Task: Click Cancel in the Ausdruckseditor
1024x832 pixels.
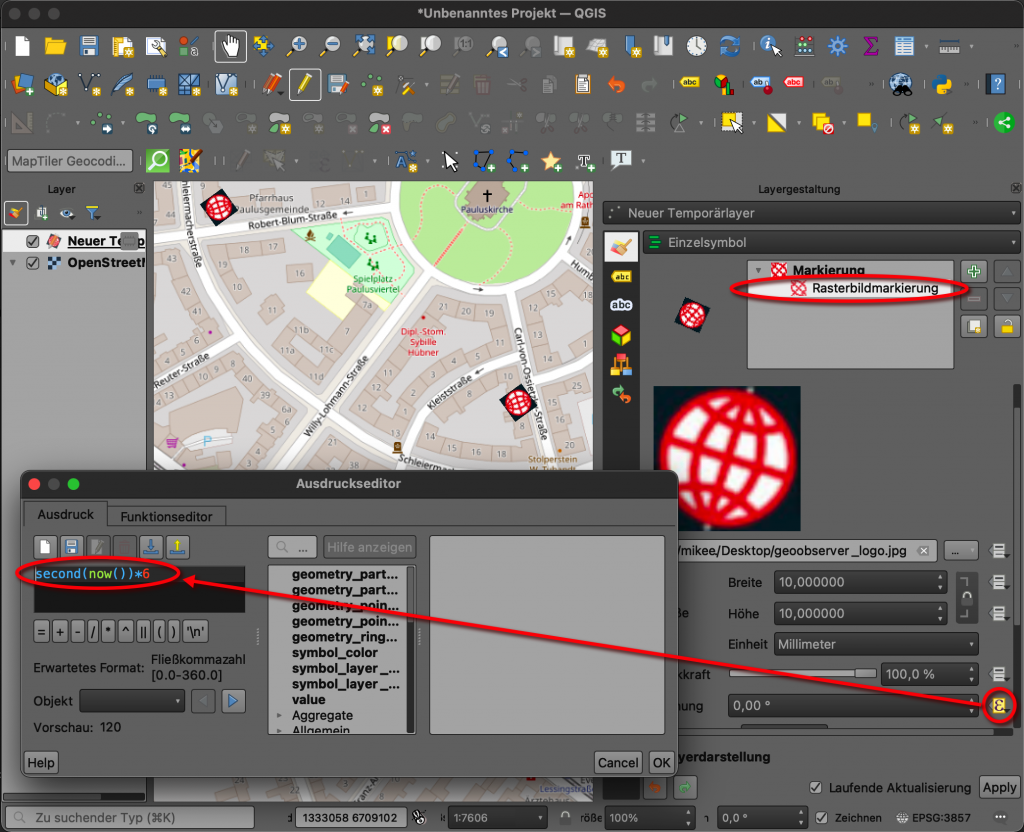Action: (618, 762)
